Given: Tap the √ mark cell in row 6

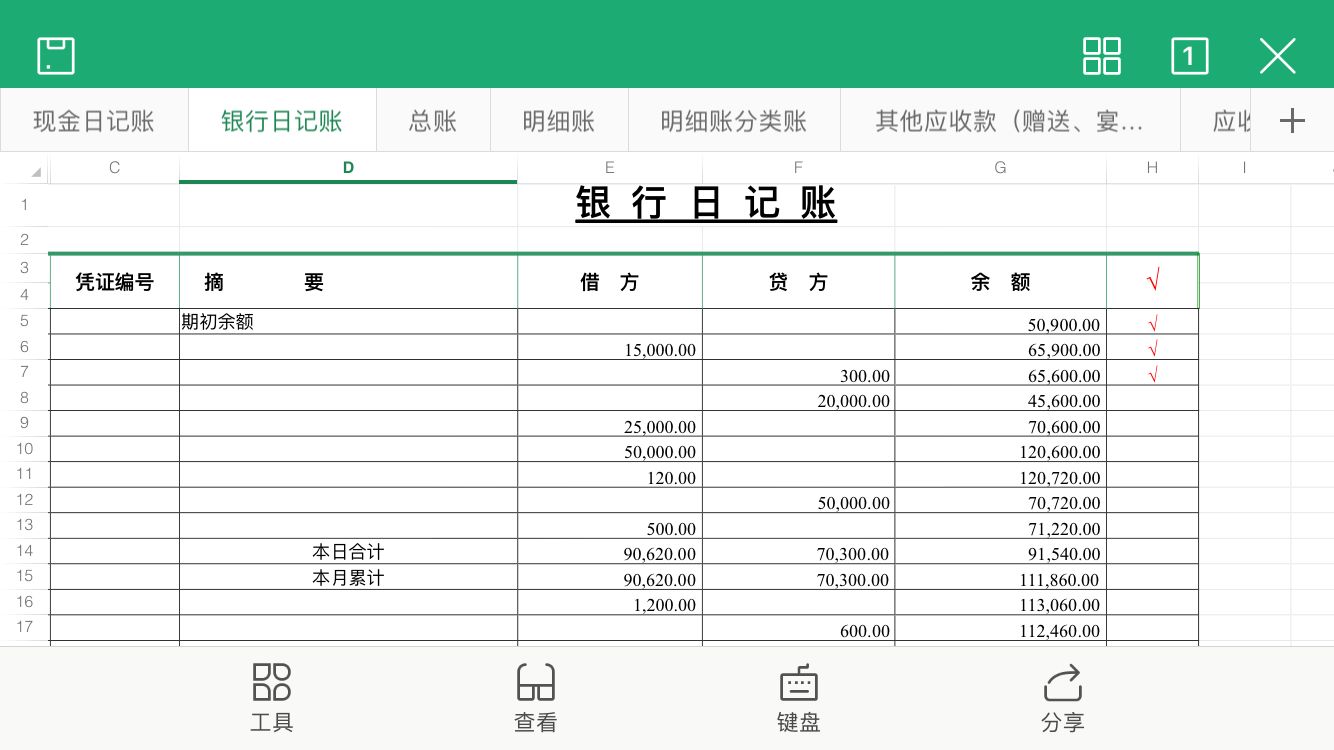Looking at the screenshot, I should tap(1152, 348).
